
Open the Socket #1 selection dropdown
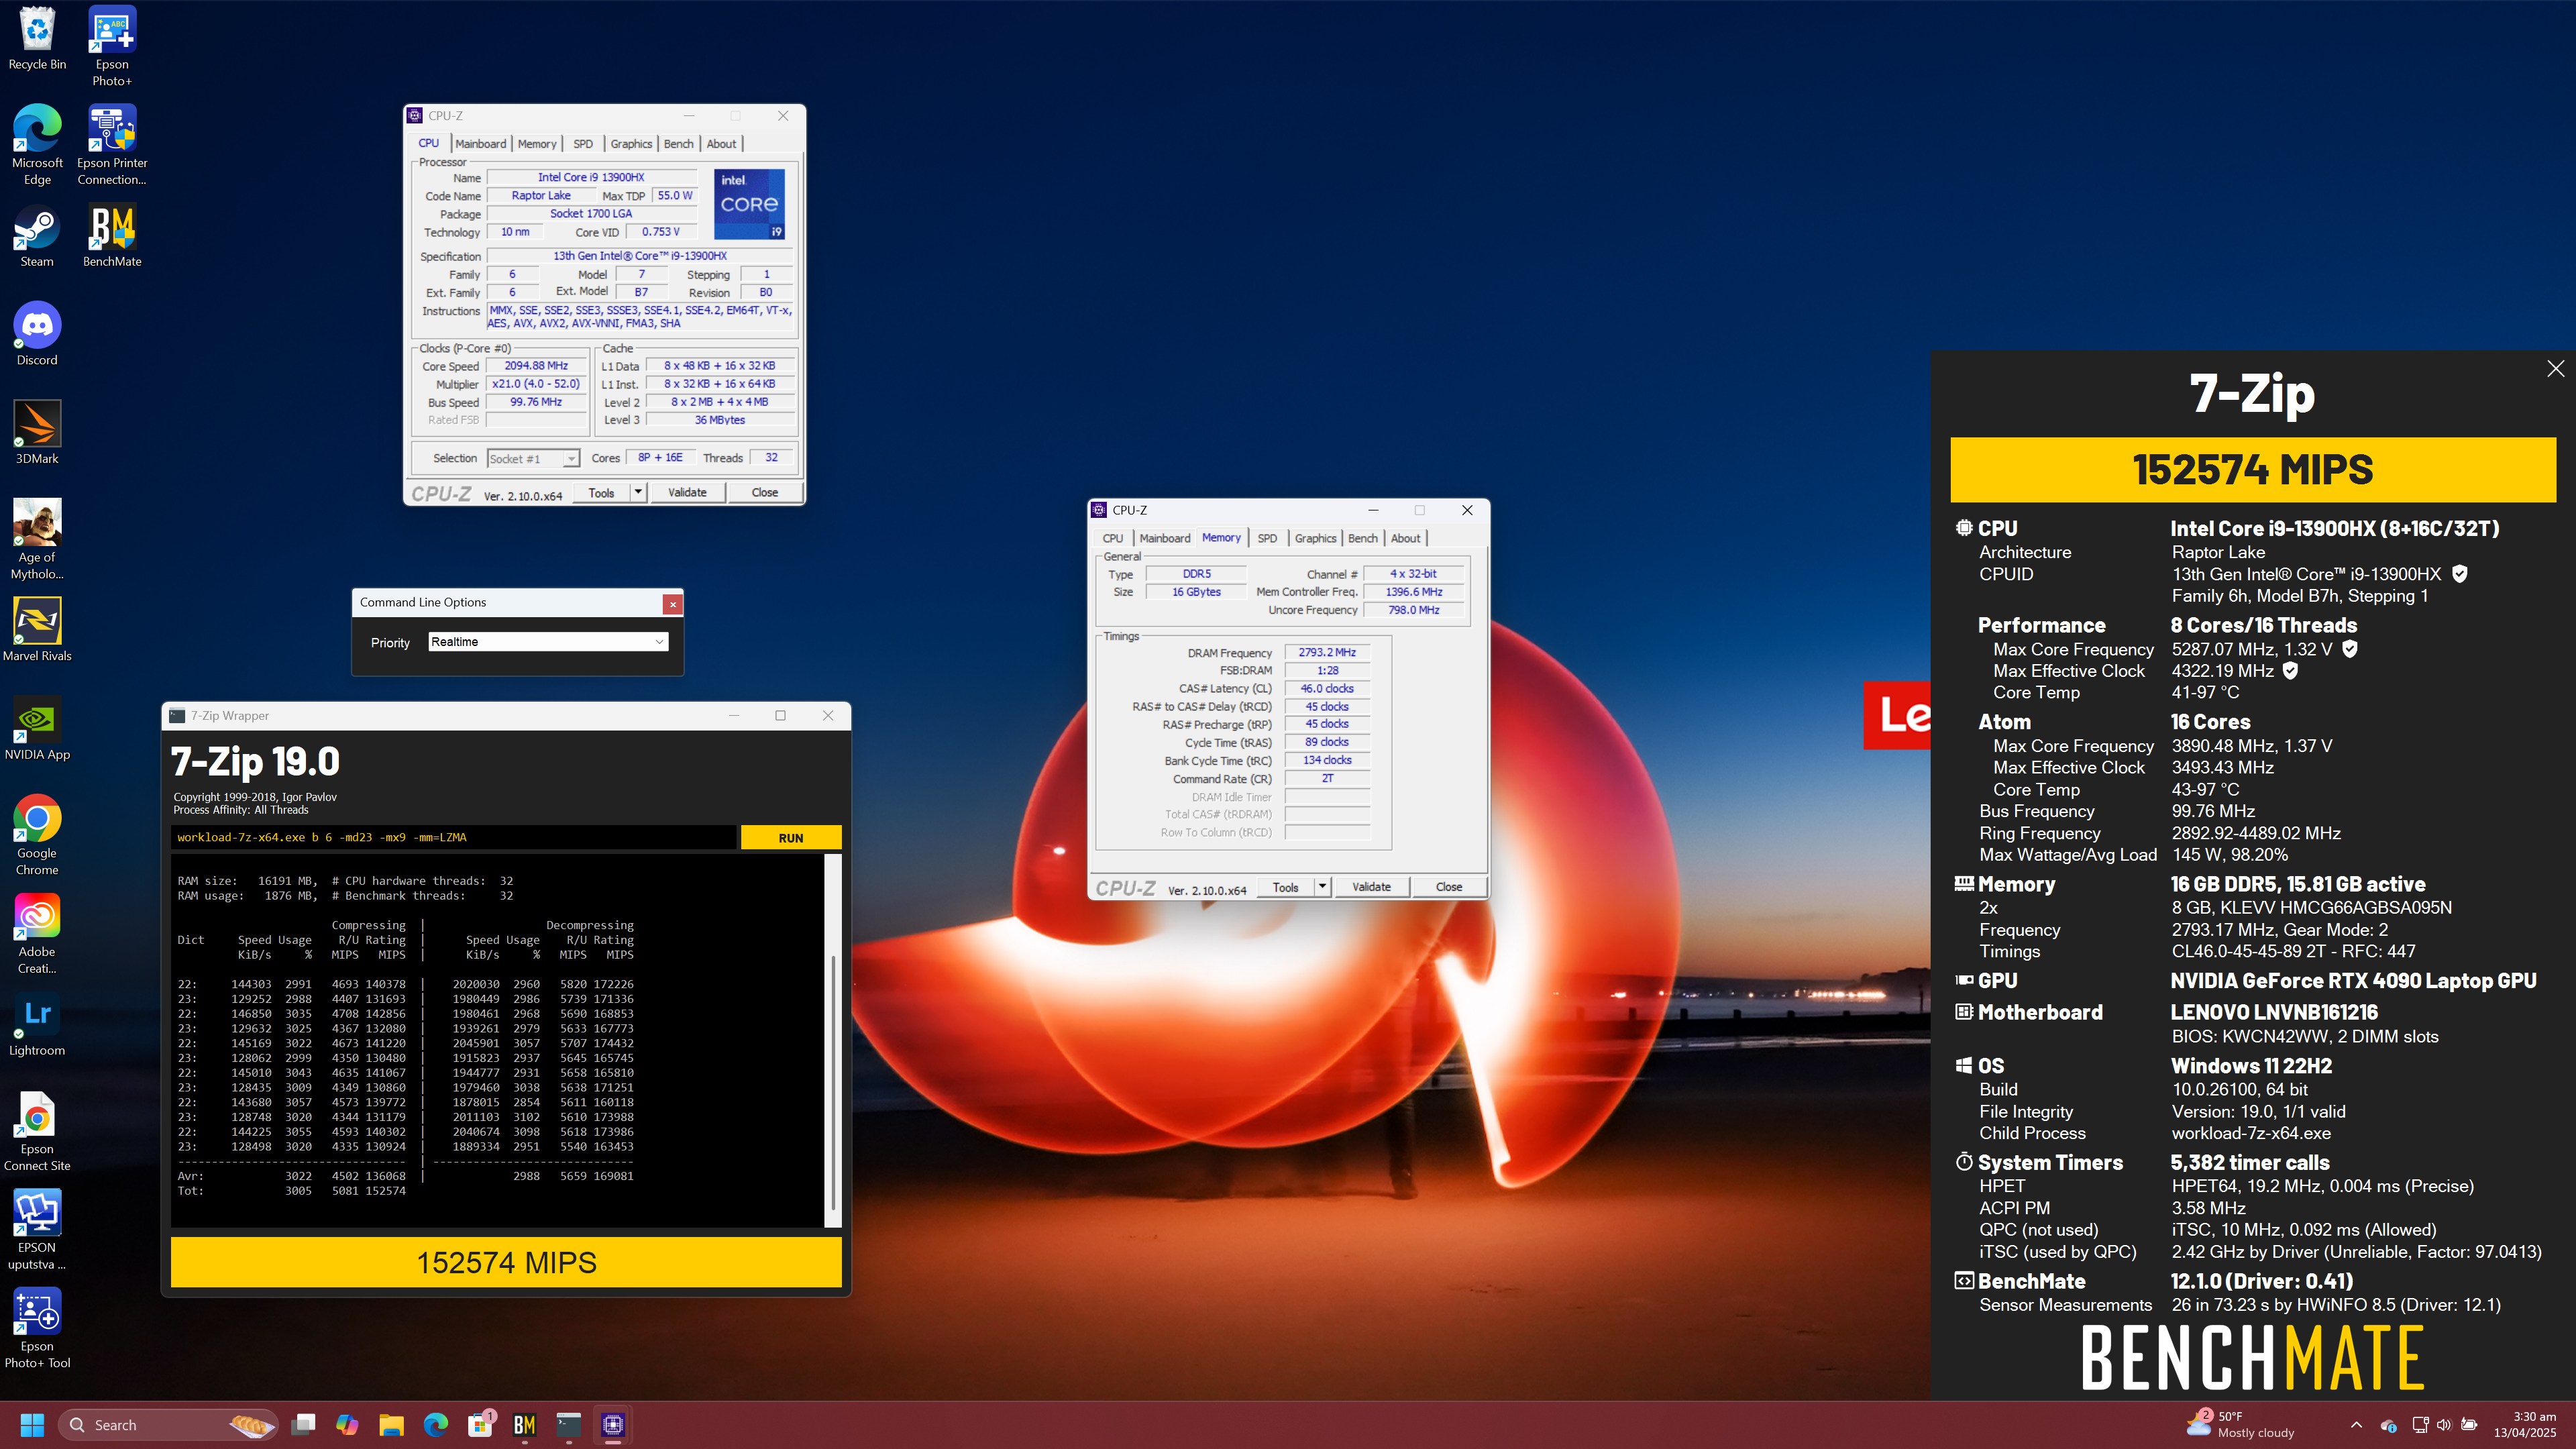(533, 459)
